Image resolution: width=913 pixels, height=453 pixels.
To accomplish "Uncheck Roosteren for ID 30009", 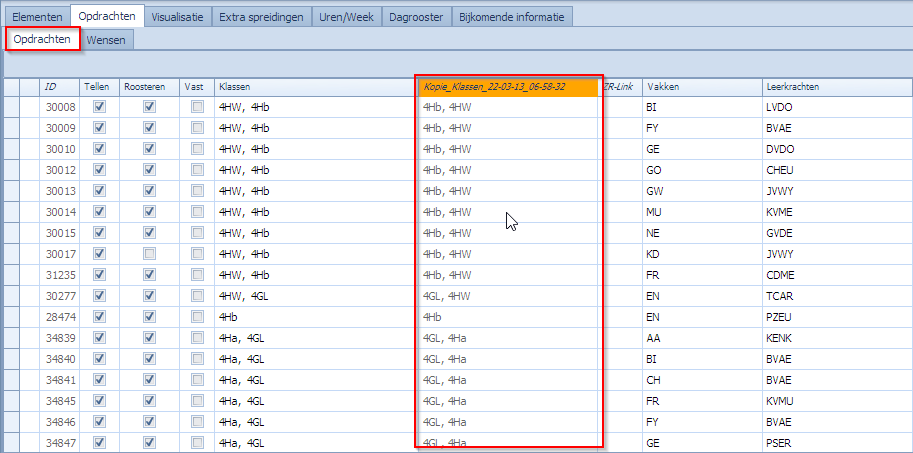I will tap(150, 128).
